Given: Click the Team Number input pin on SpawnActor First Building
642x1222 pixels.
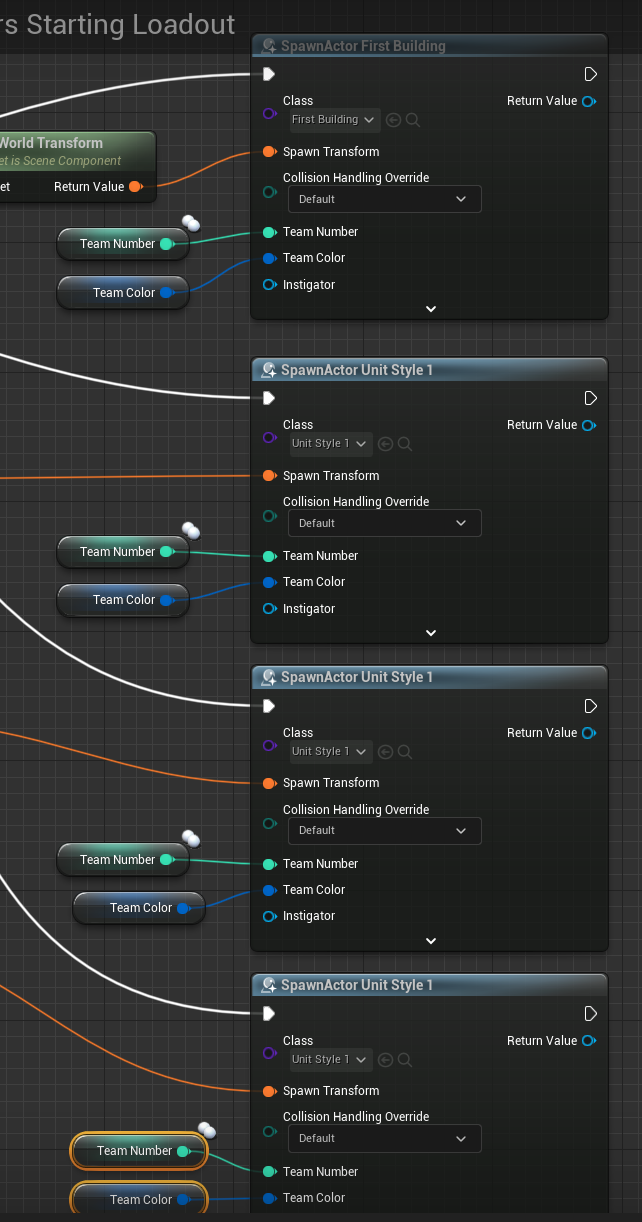Looking at the screenshot, I should [269, 232].
